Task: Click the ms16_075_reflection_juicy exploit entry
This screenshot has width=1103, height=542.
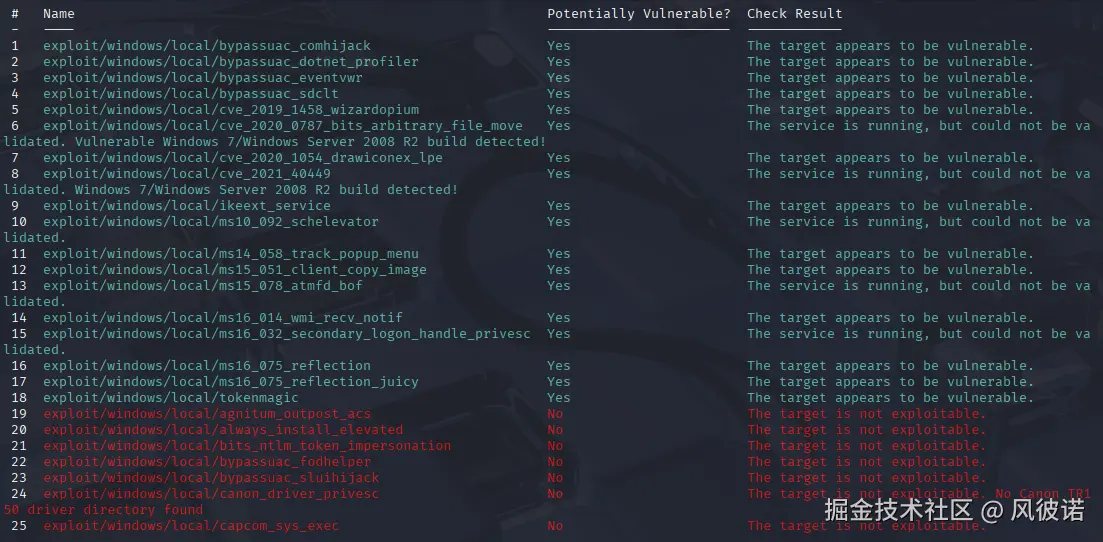Action: (231, 382)
